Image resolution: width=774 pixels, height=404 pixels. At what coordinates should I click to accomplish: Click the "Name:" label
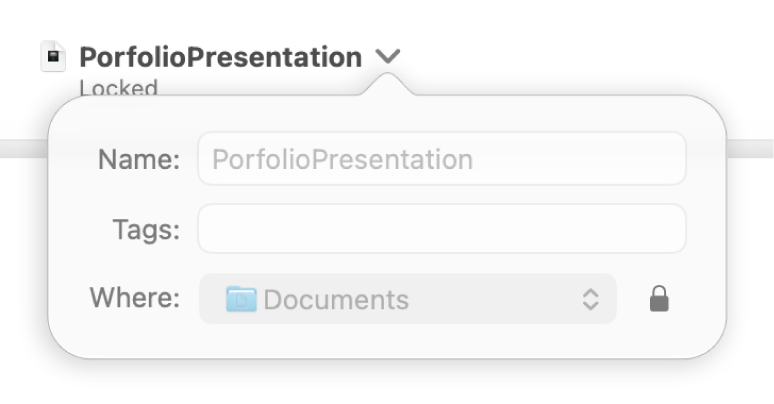(x=139, y=159)
